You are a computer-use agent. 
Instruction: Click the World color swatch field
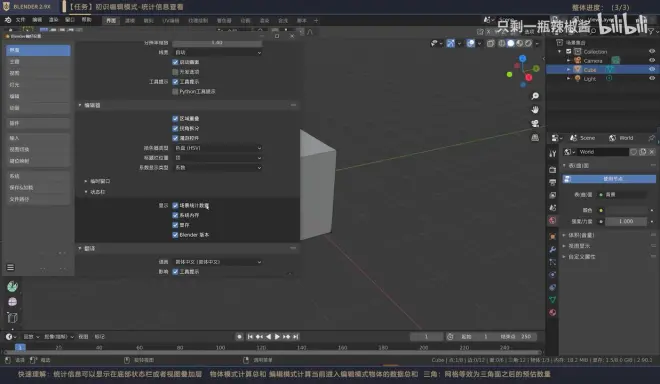pos(626,210)
